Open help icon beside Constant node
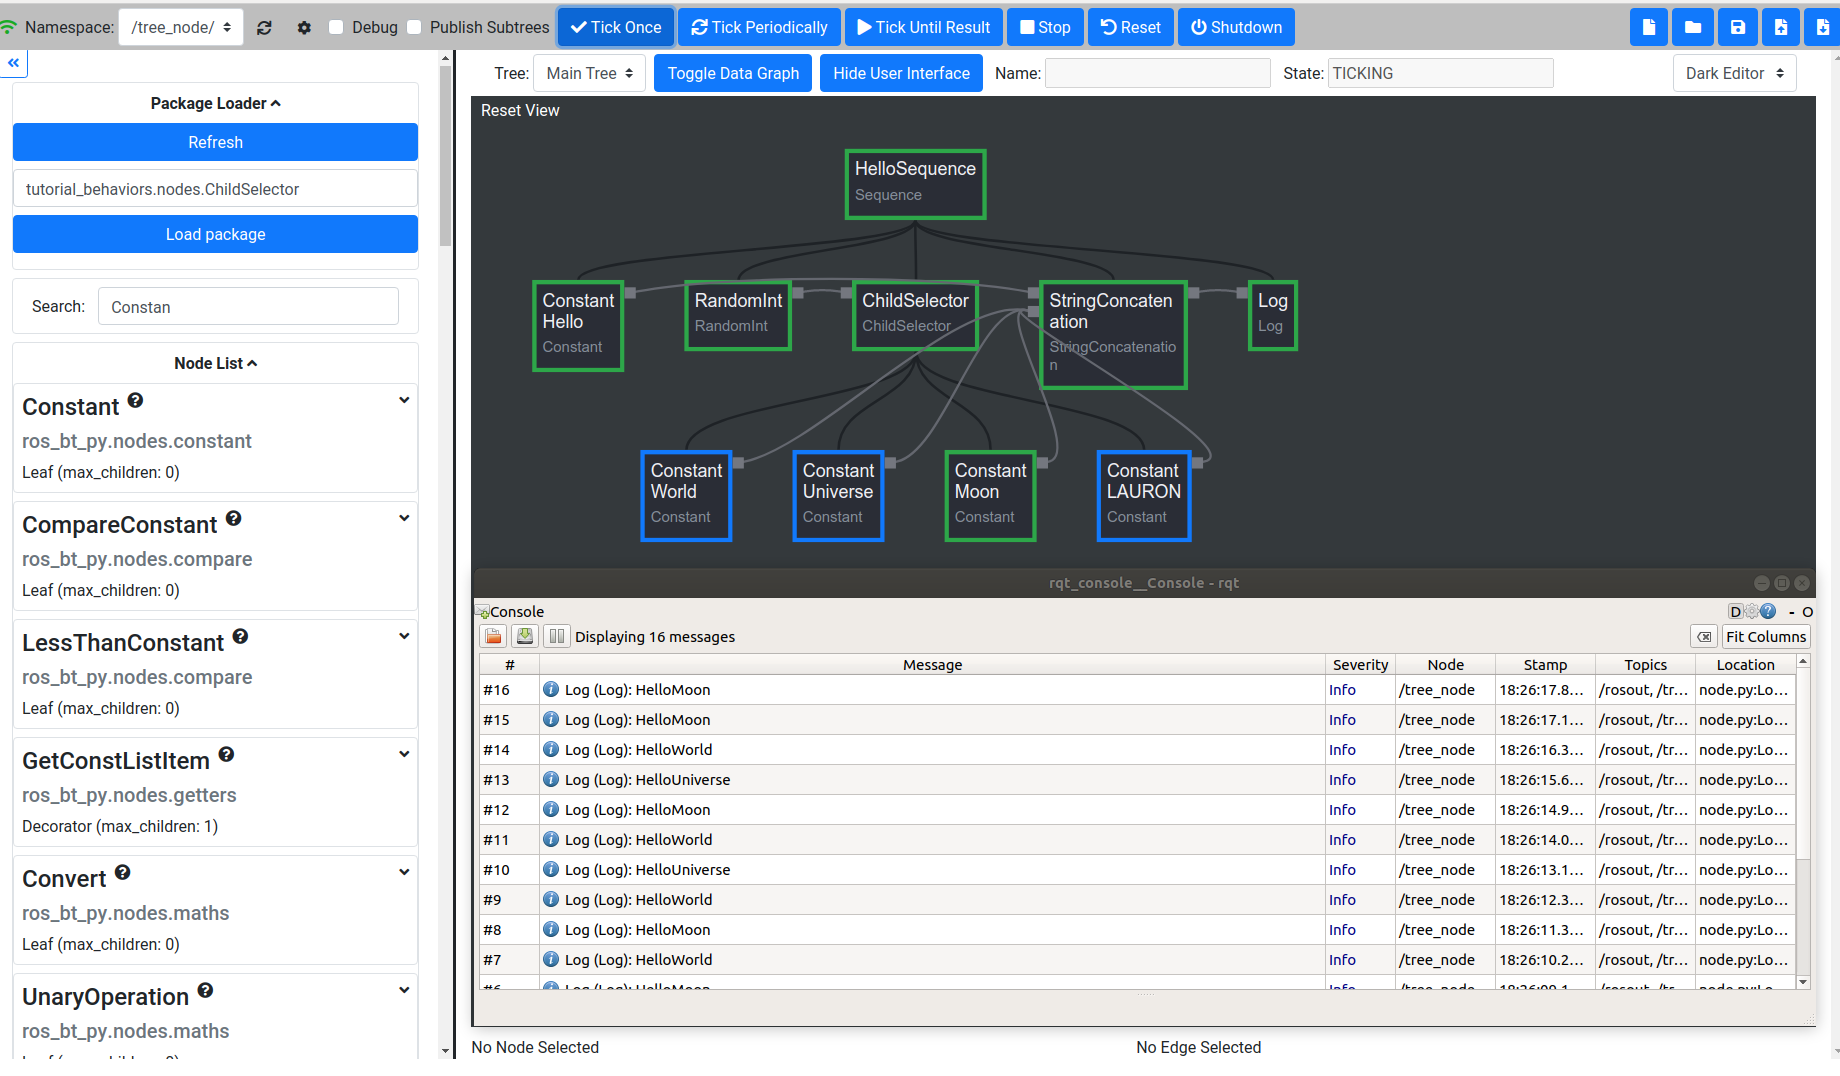The height and width of the screenshot is (1076, 1840). click(136, 400)
